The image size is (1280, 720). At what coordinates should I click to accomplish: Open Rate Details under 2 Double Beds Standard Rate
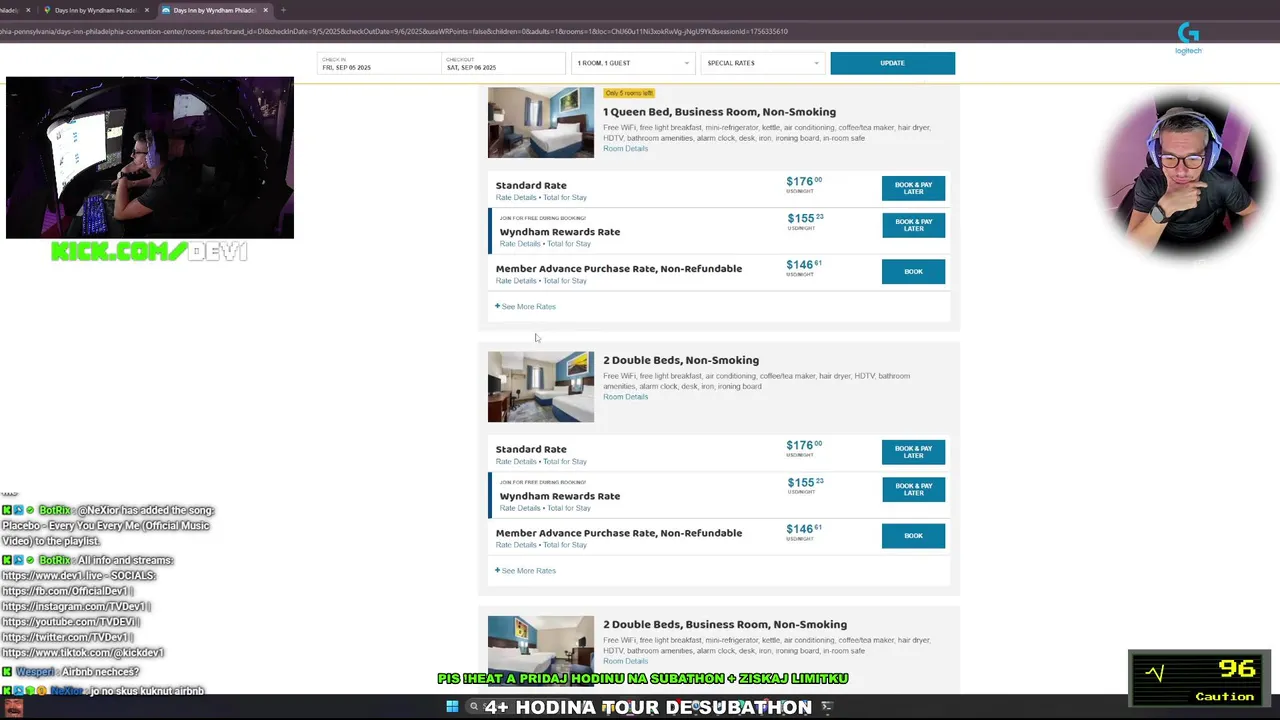516,462
